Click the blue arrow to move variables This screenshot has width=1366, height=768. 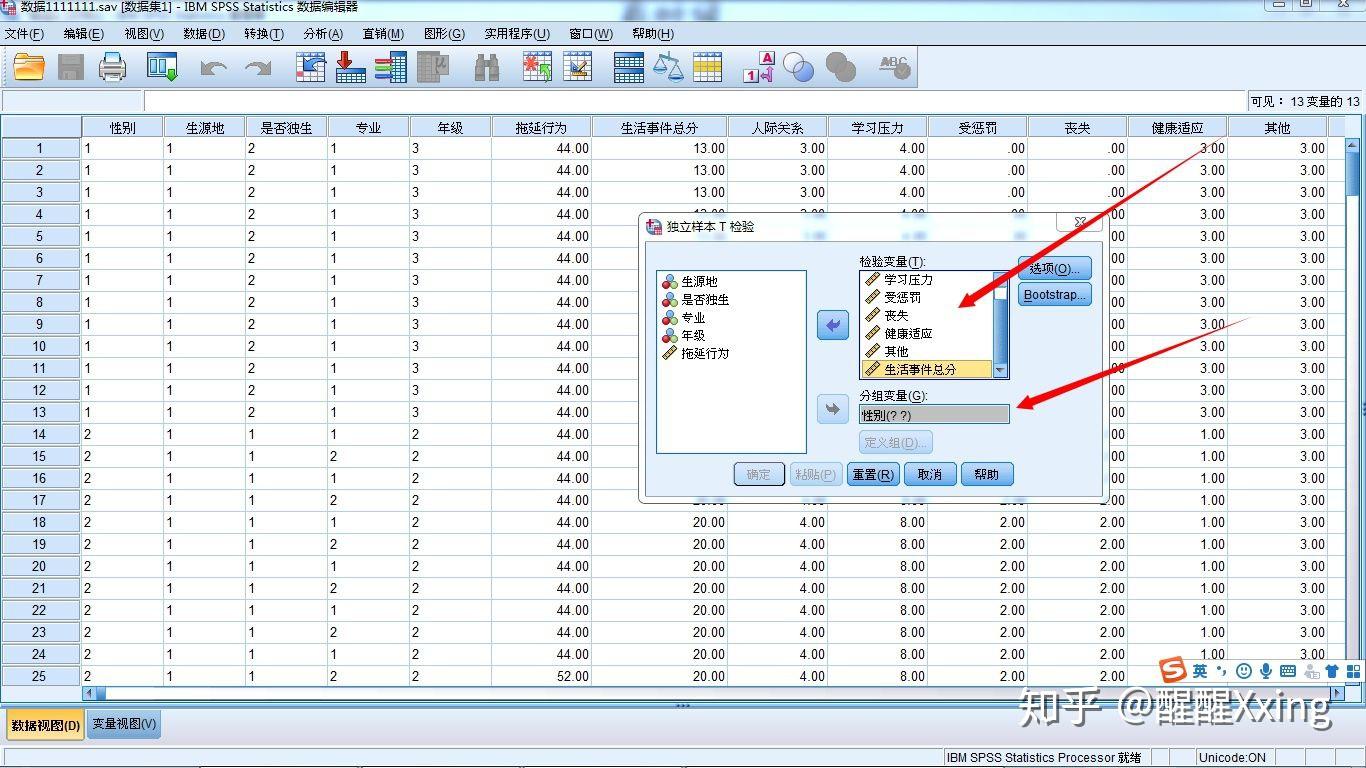point(833,324)
